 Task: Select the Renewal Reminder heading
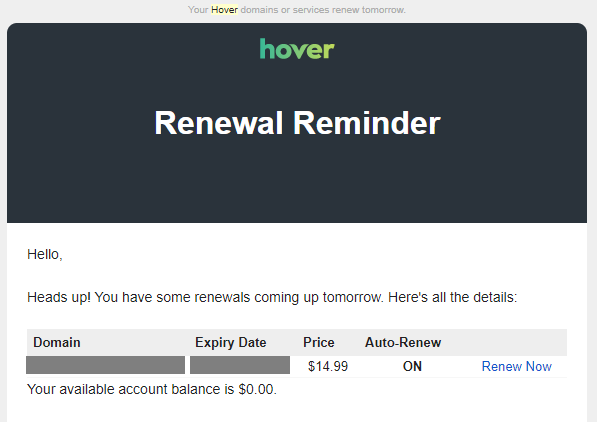[297, 123]
